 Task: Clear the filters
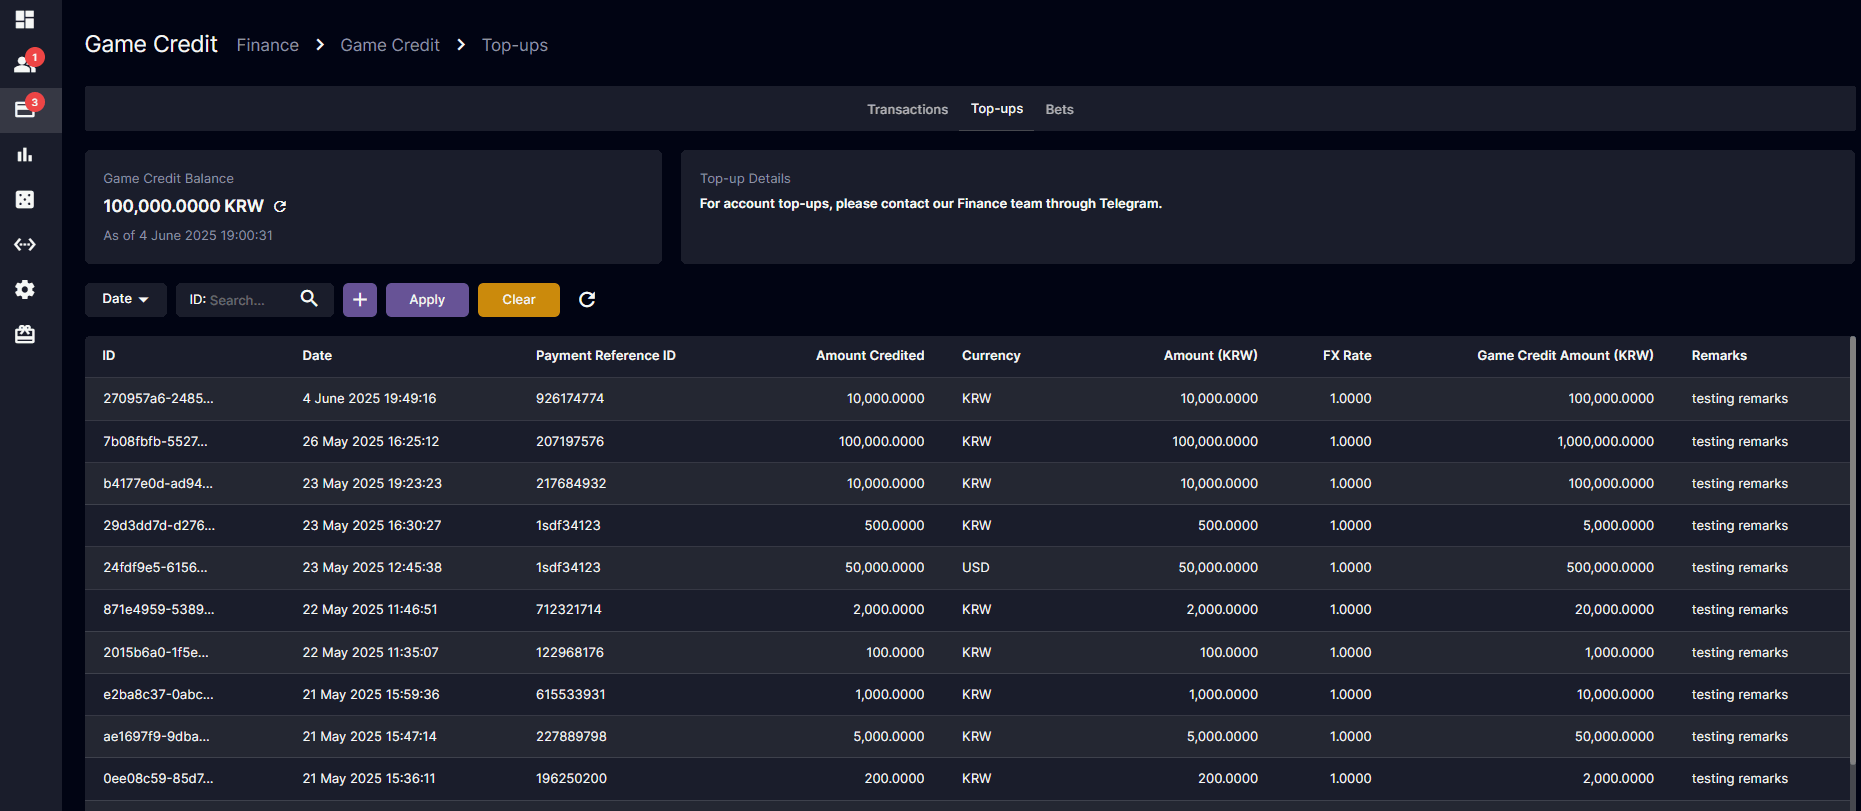click(x=519, y=300)
